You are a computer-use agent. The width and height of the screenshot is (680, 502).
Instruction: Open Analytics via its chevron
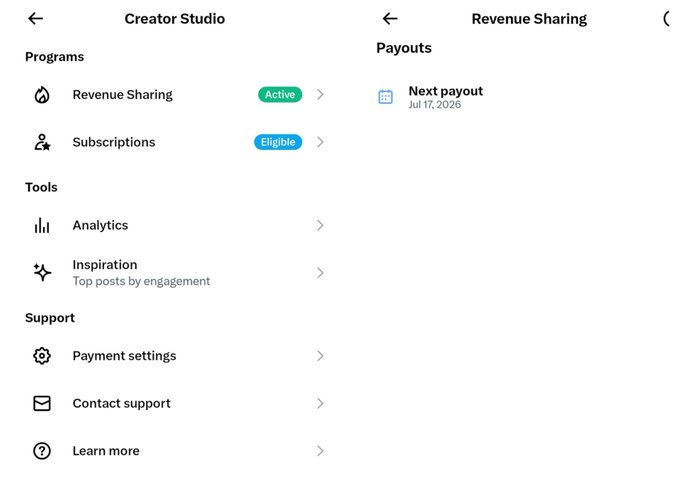pos(320,225)
